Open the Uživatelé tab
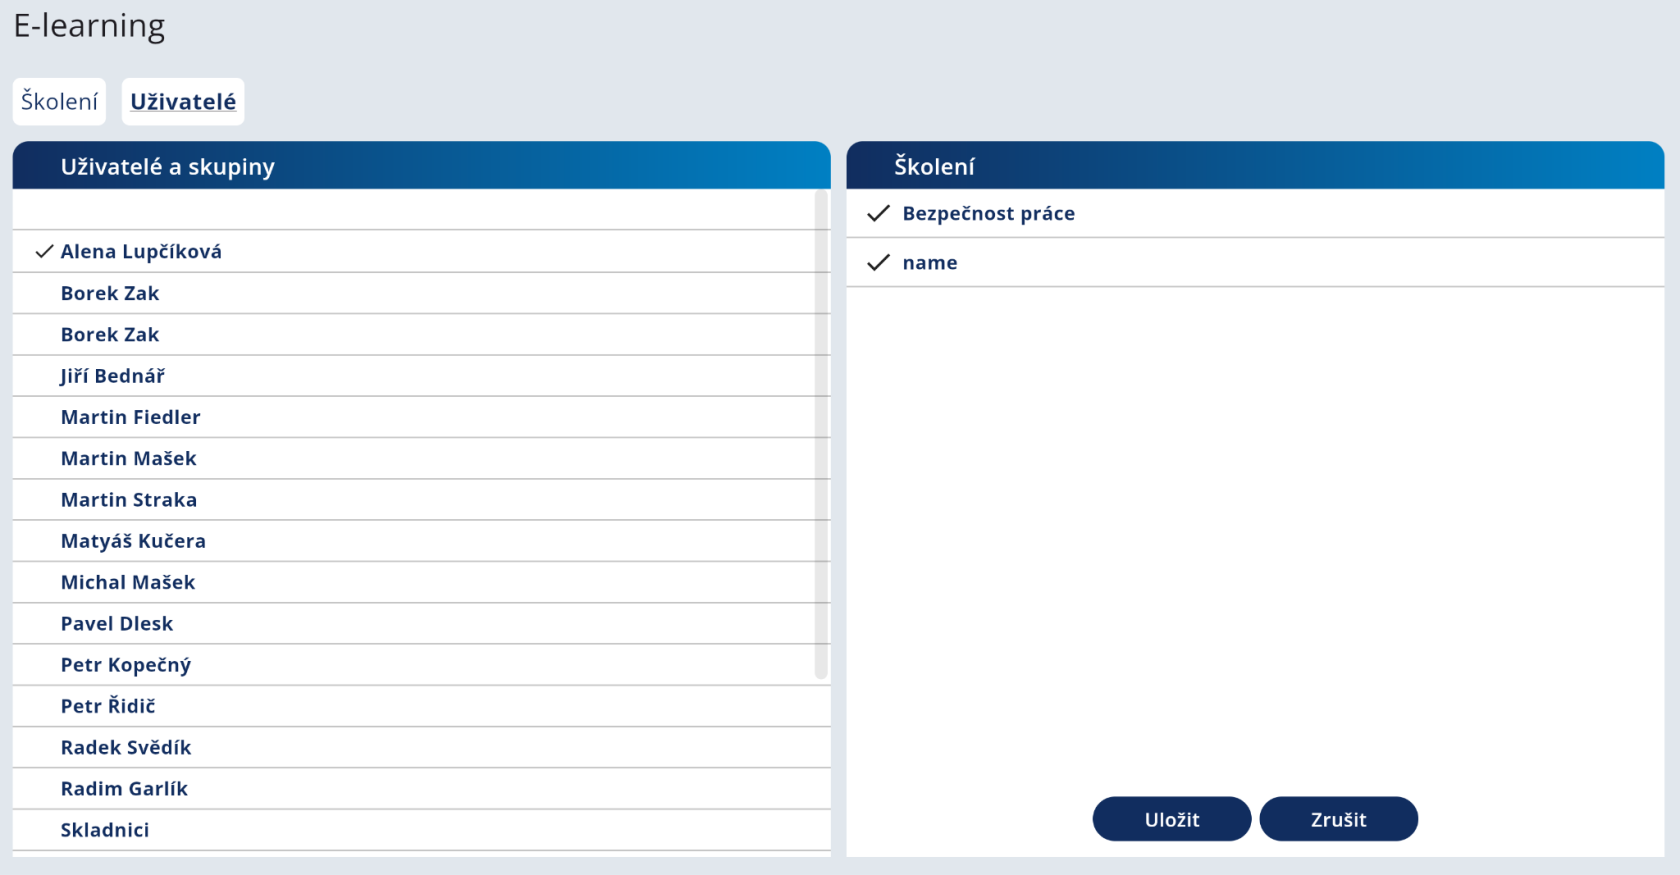 [x=183, y=102]
